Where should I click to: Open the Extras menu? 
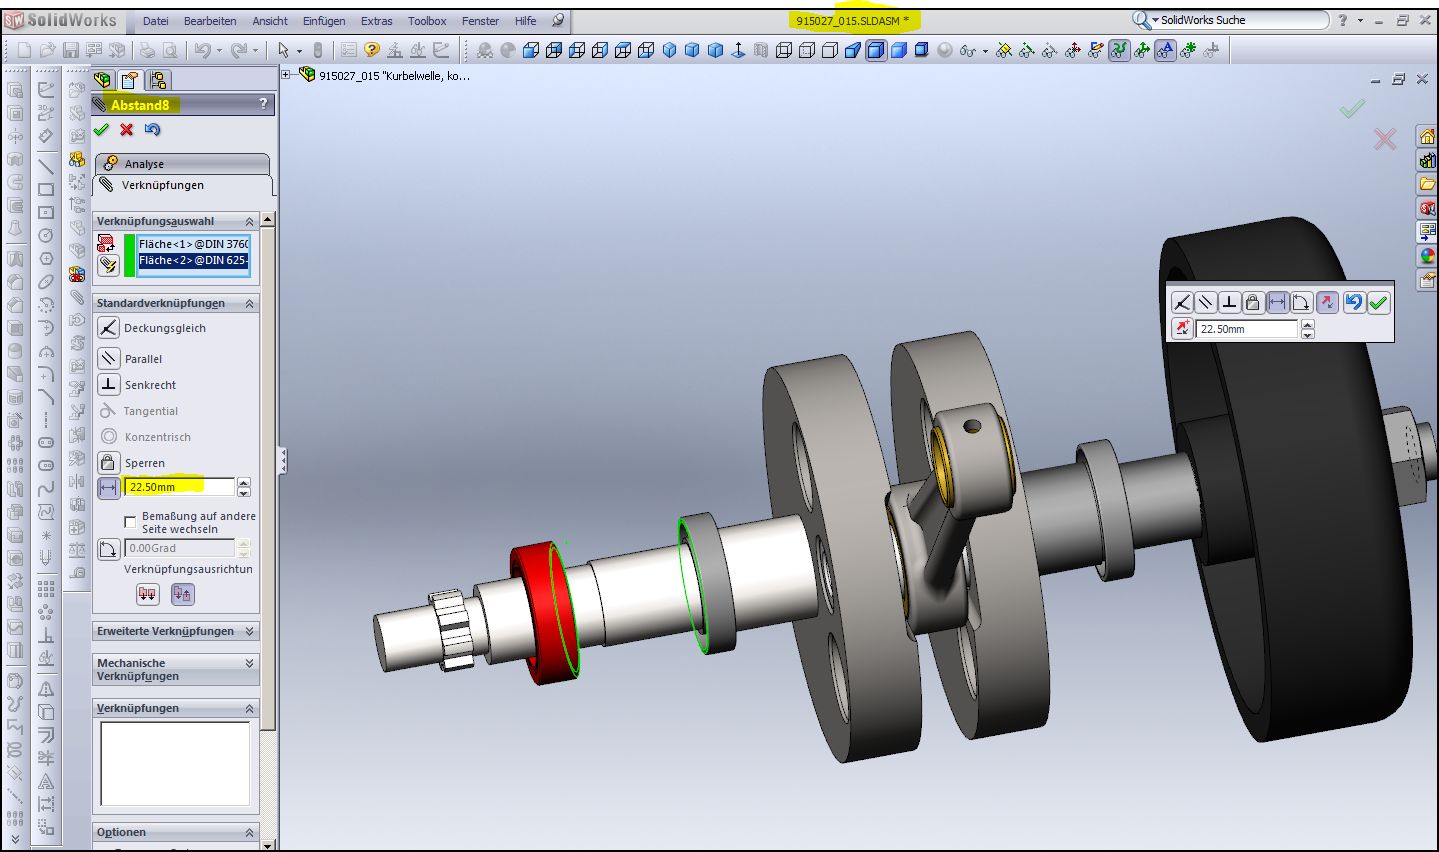[x=377, y=21]
